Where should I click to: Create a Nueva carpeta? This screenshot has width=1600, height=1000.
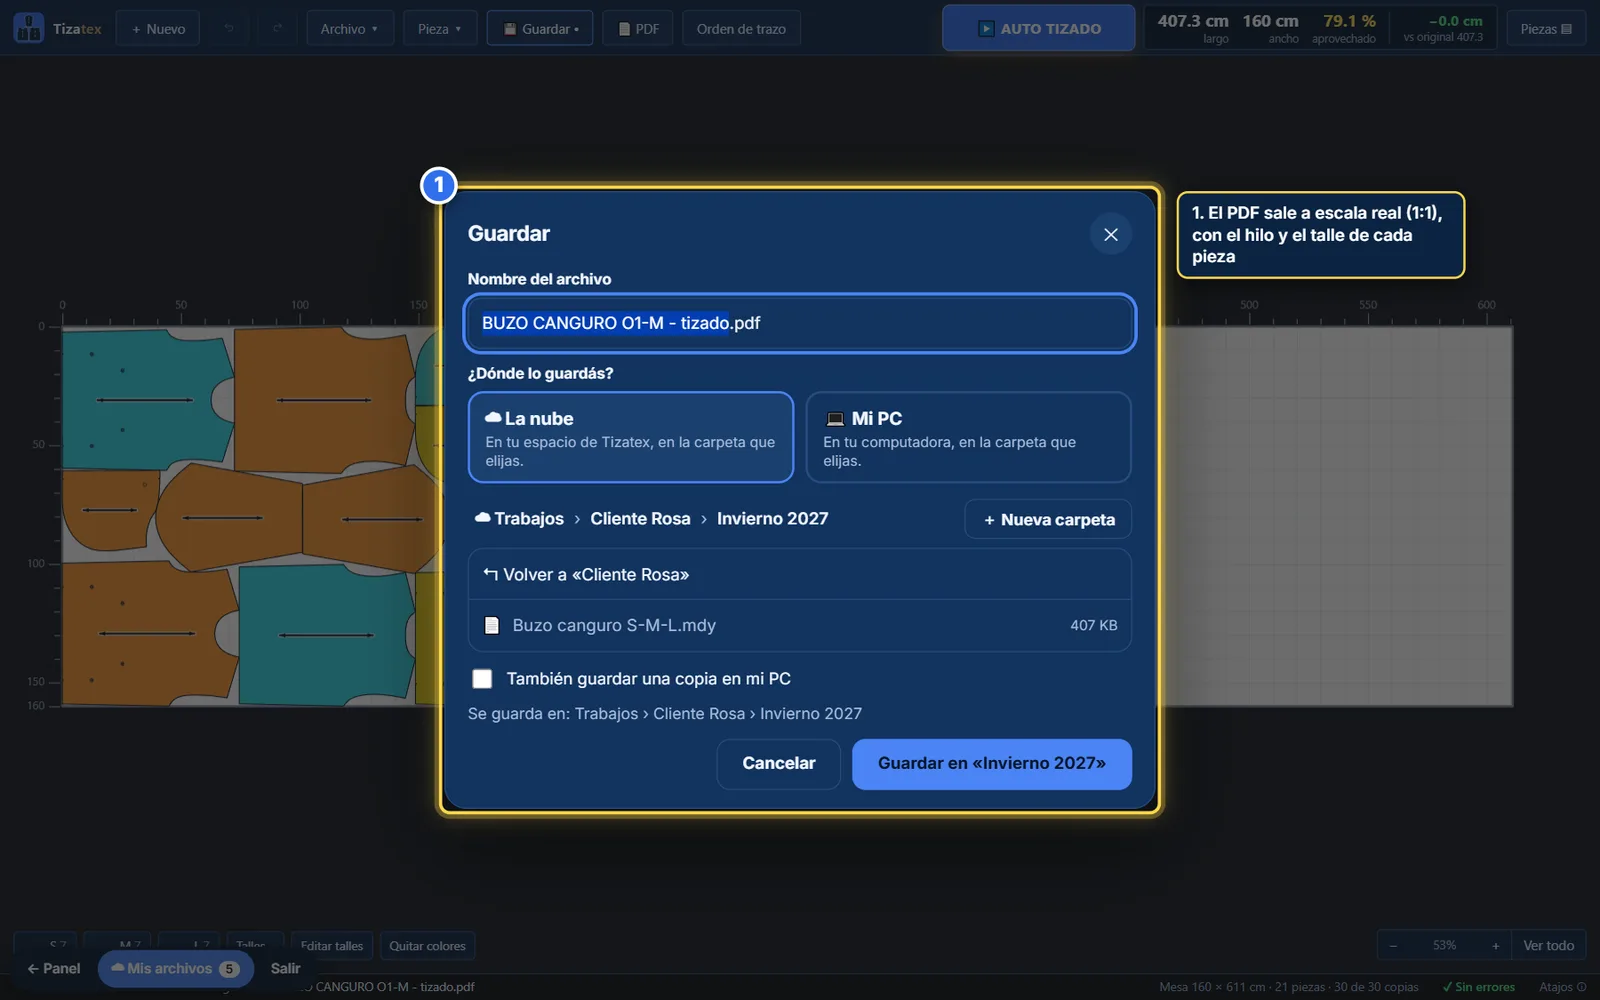point(1048,519)
